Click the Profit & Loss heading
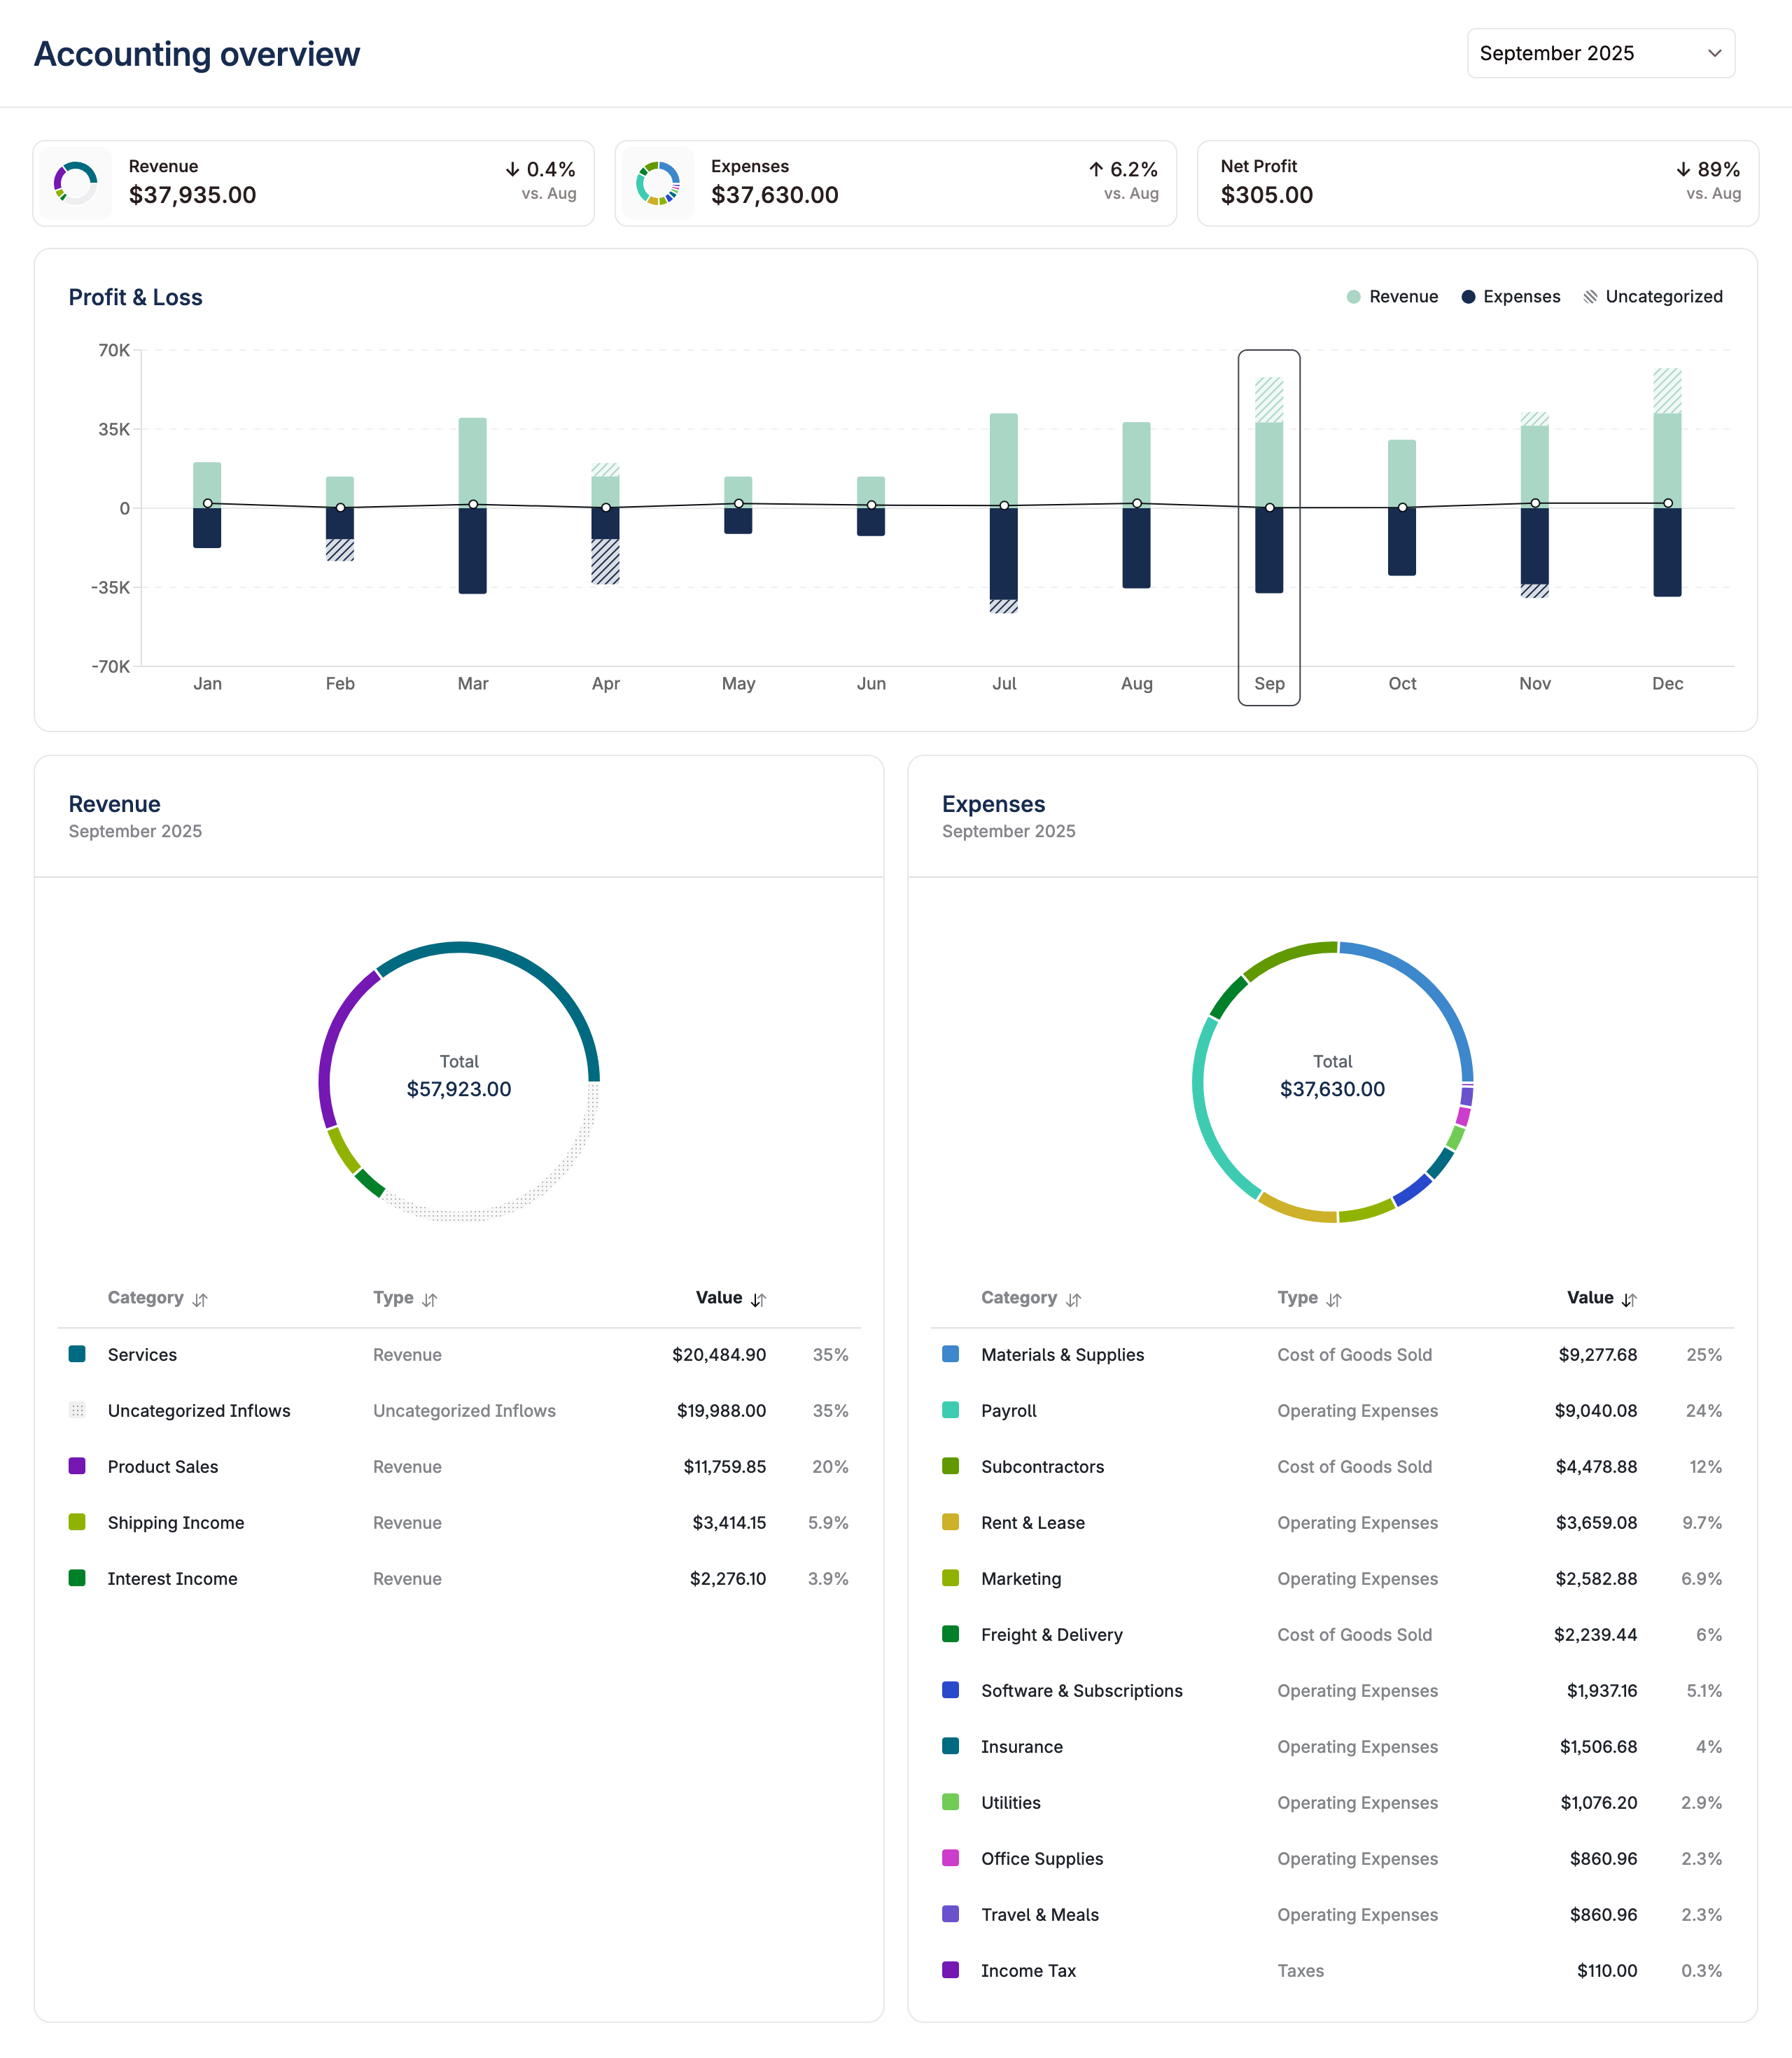The height and width of the screenshot is (2058, 1792). coord(136,297)
